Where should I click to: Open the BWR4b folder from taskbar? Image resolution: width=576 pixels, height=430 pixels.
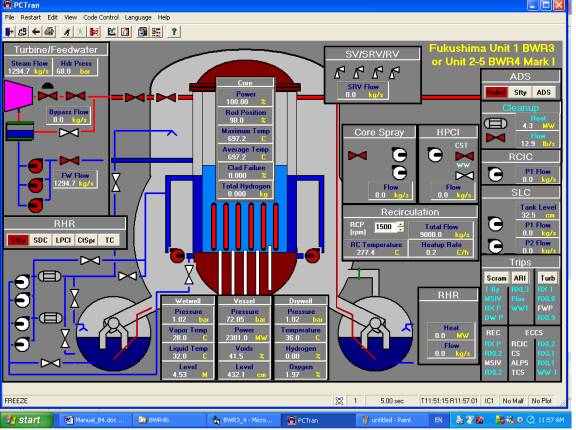coord(169,420)
